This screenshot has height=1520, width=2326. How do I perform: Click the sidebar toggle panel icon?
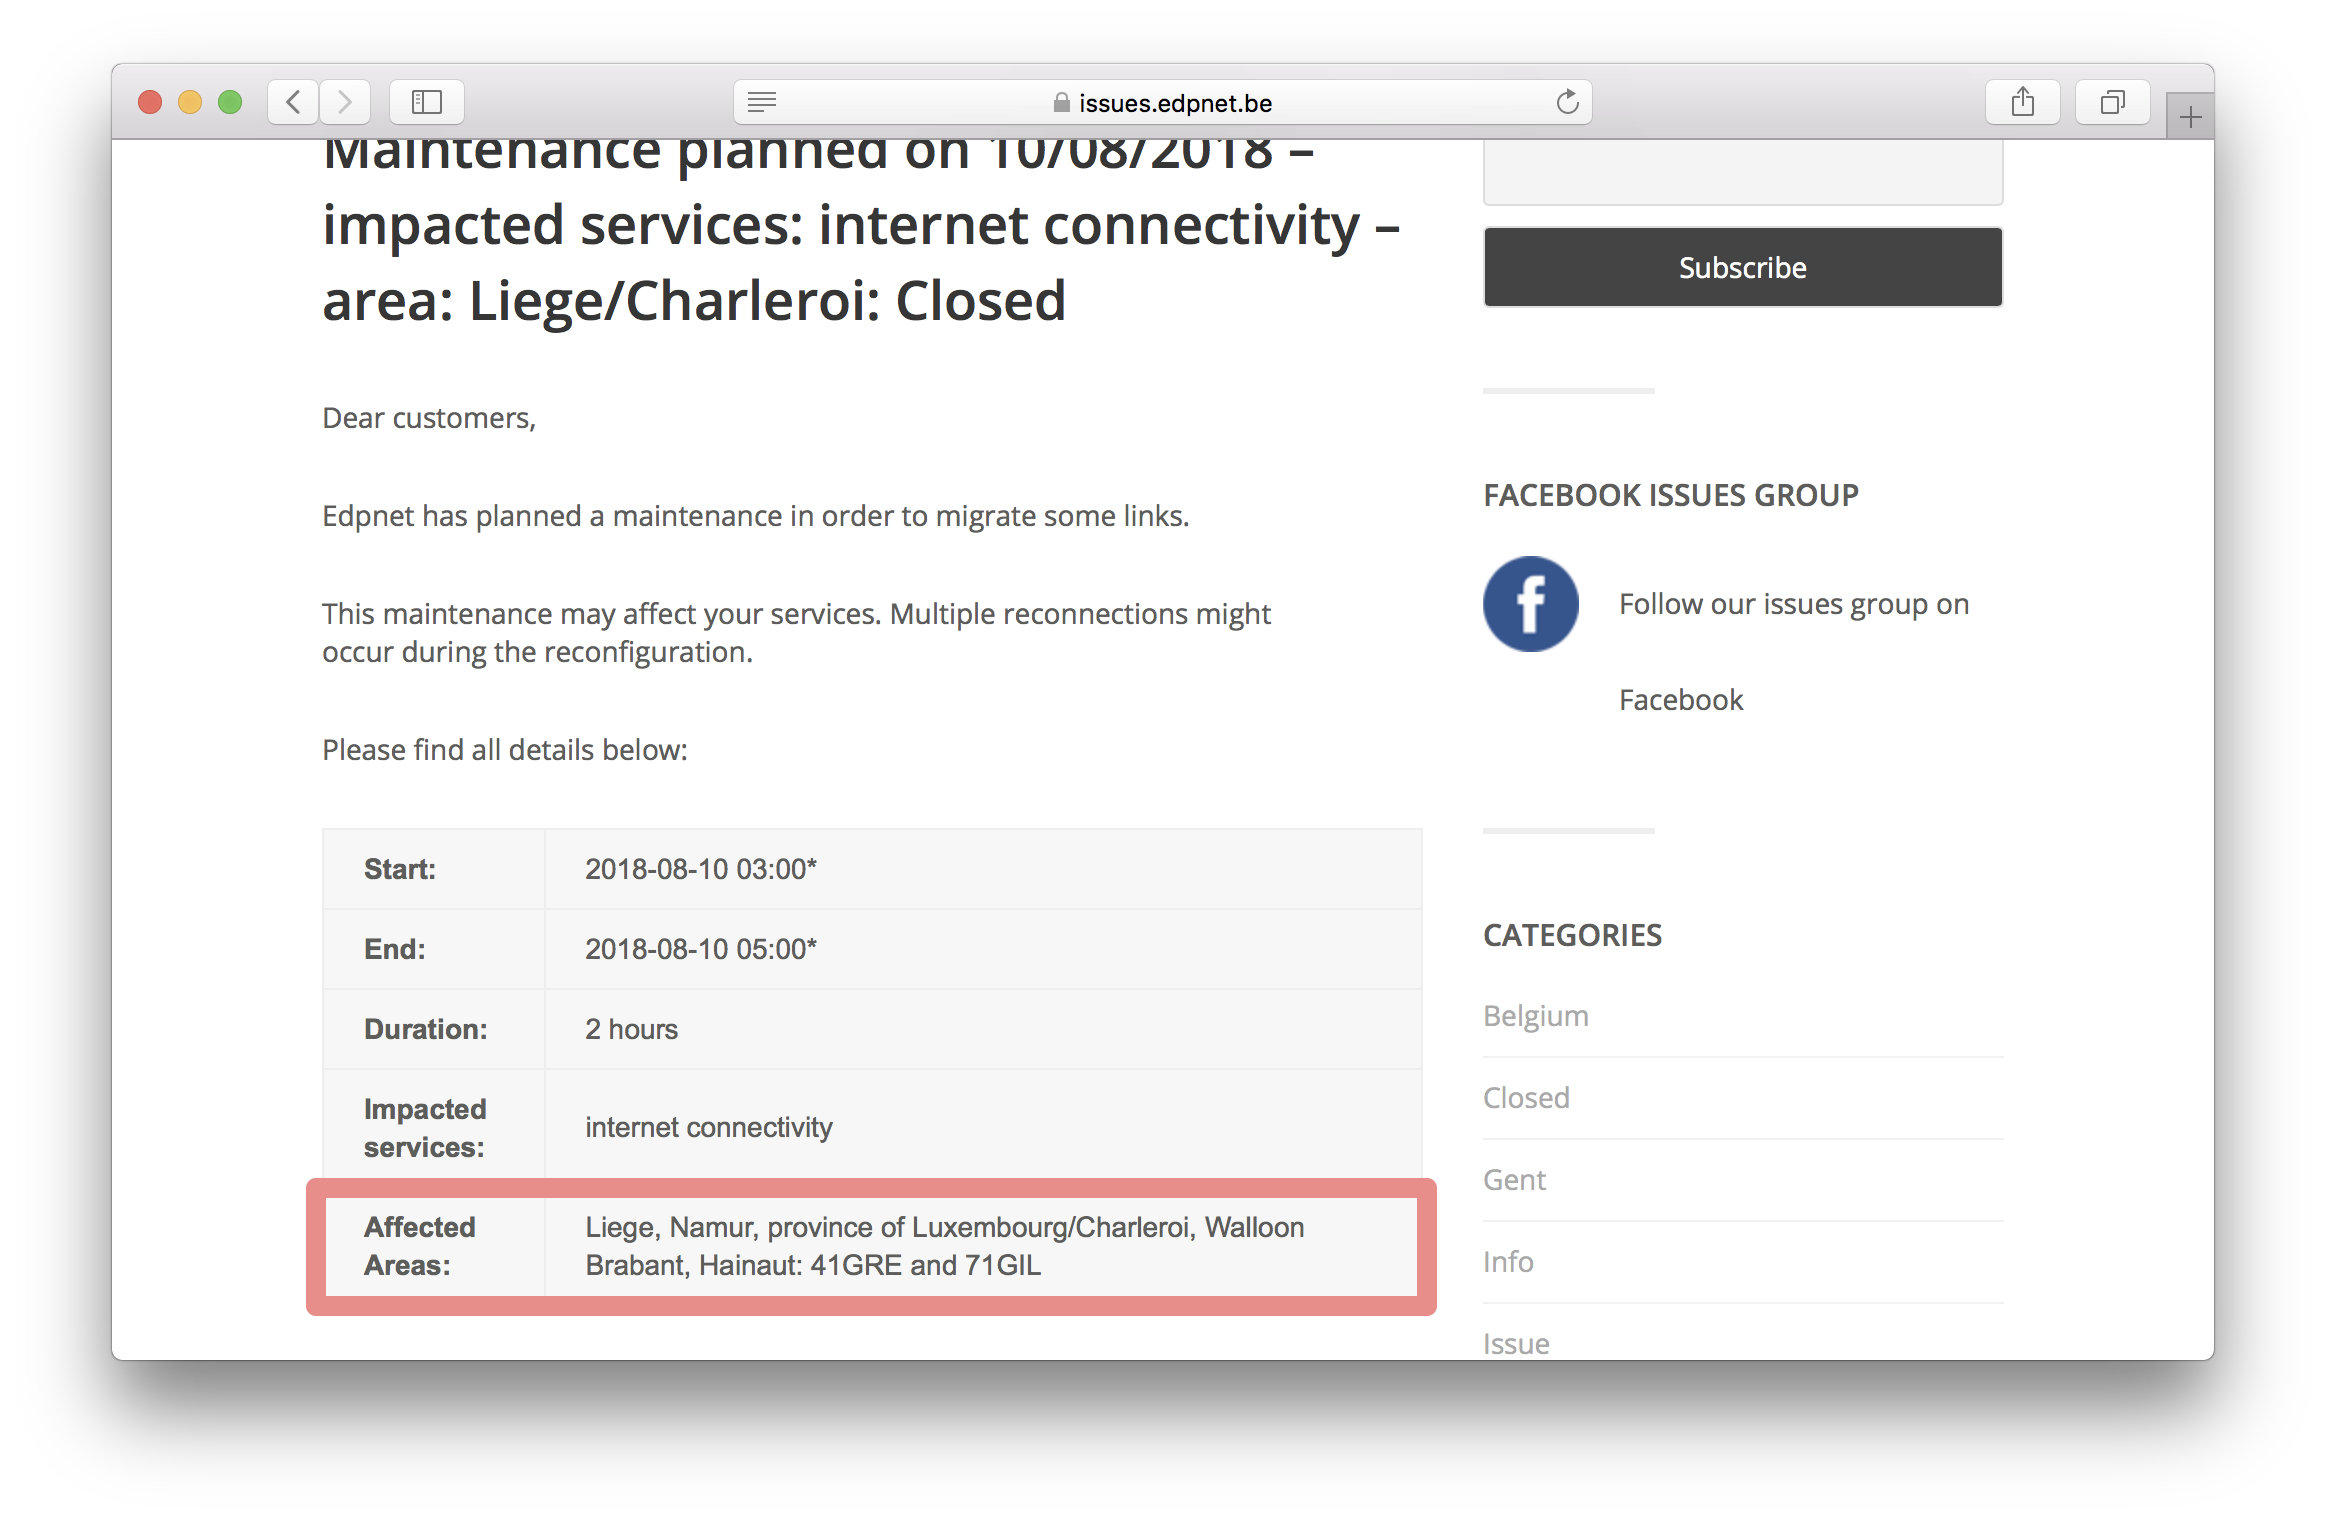coord(429,100)
